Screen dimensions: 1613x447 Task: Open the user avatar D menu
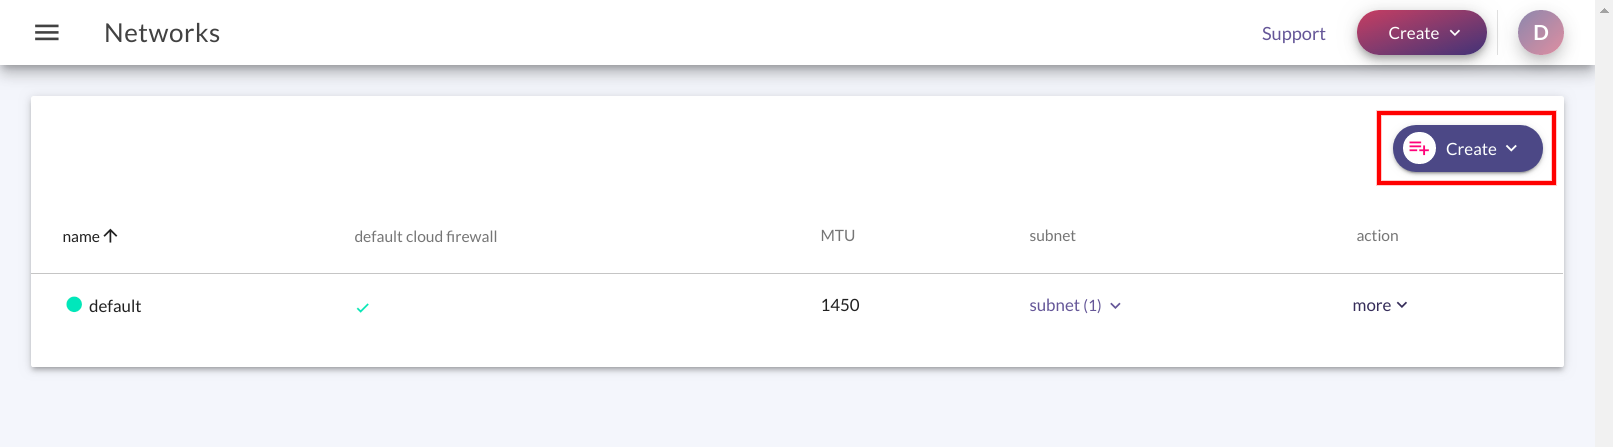(x=1540, y=33)
